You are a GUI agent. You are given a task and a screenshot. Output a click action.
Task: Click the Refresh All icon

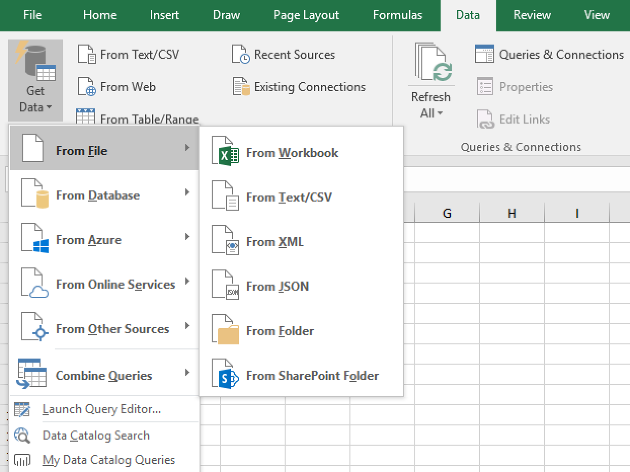tap(433, 62)
